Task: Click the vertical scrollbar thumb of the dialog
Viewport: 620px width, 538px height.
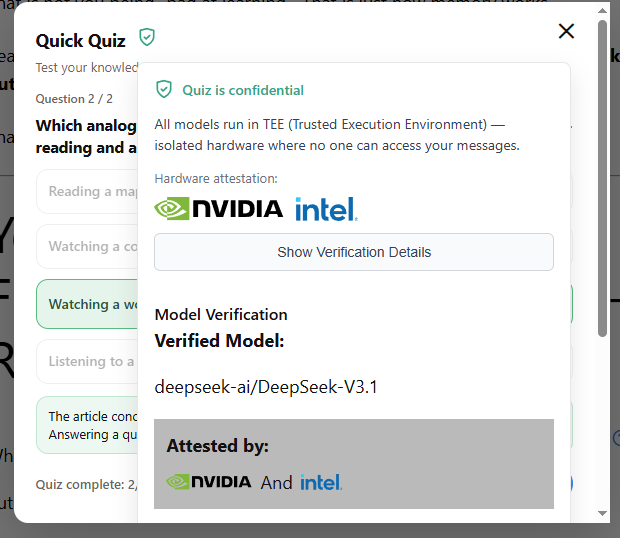Action: [x=602, y=179]
